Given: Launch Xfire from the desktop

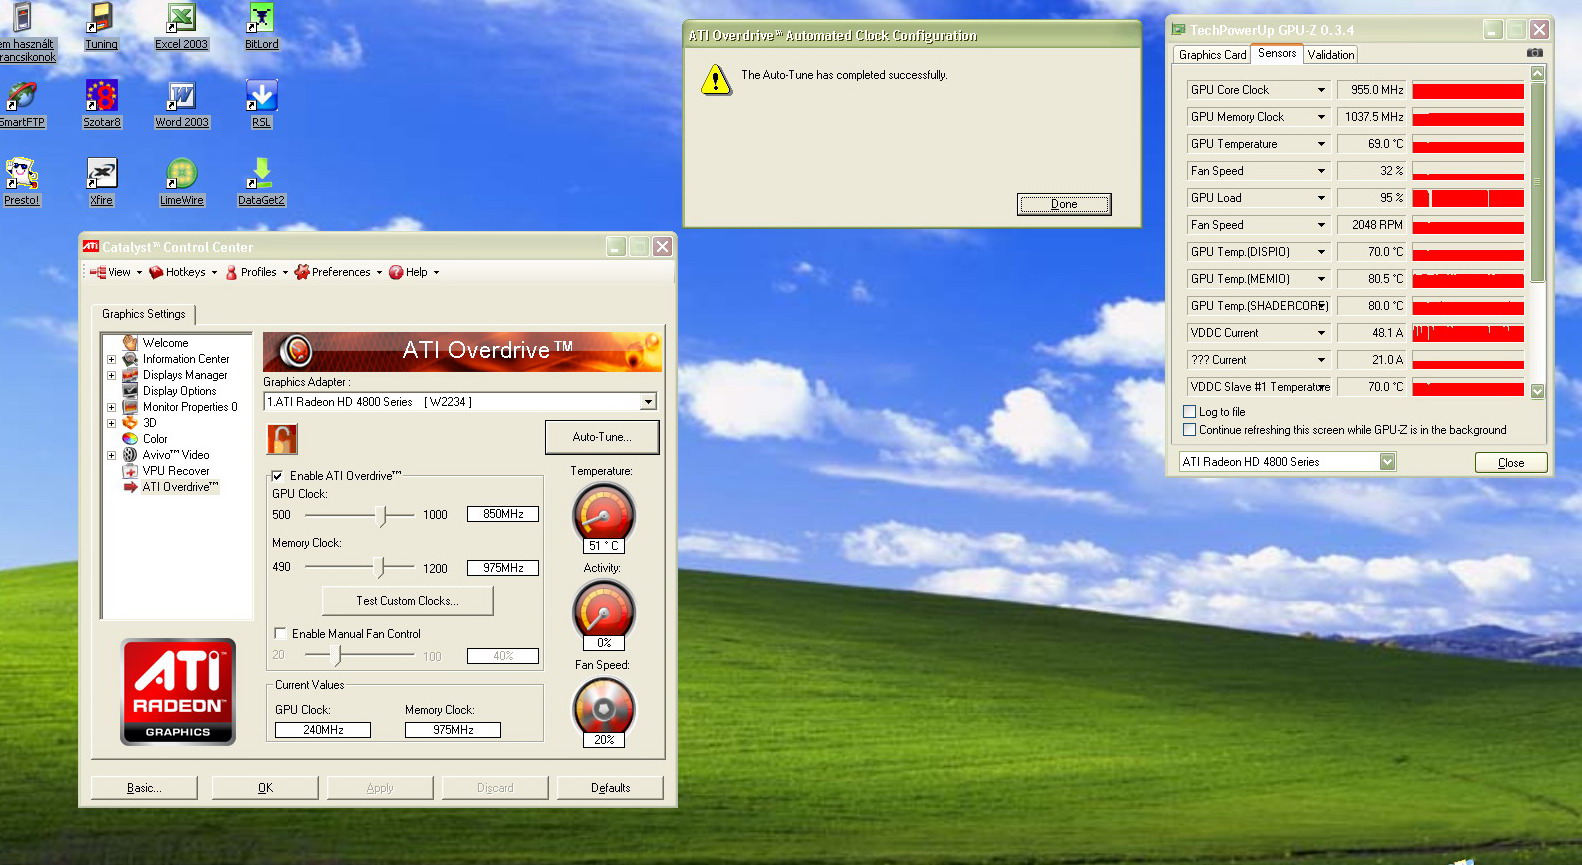Looking at the screenshot, I should click(101, 183).
